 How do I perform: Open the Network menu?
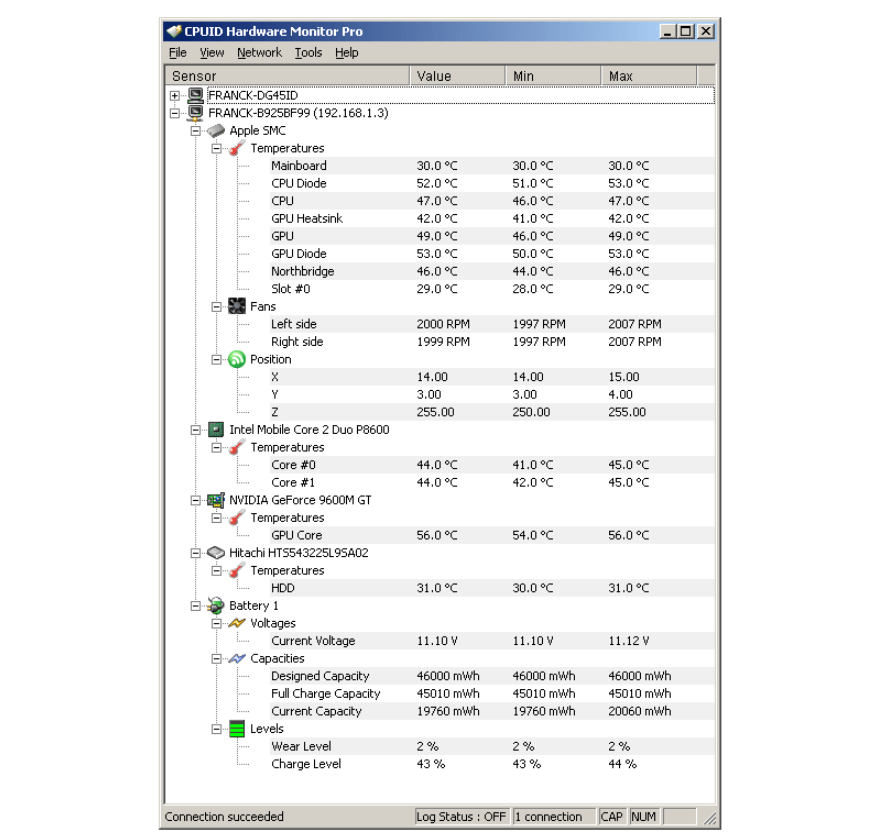pyautogui.click(x=259, y=53)
